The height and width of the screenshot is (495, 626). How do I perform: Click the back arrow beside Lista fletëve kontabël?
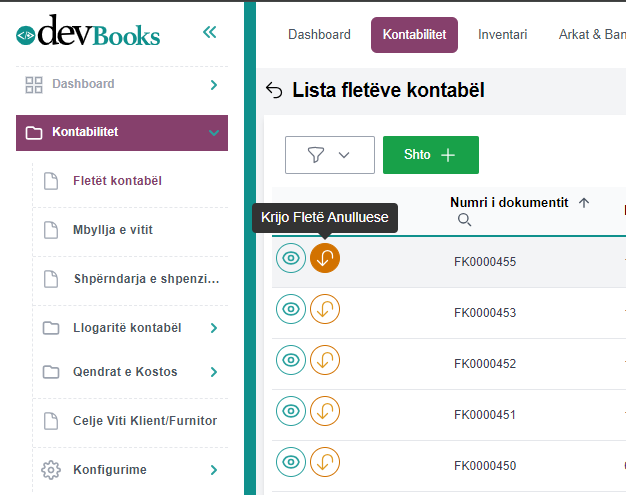pos(274,91)
